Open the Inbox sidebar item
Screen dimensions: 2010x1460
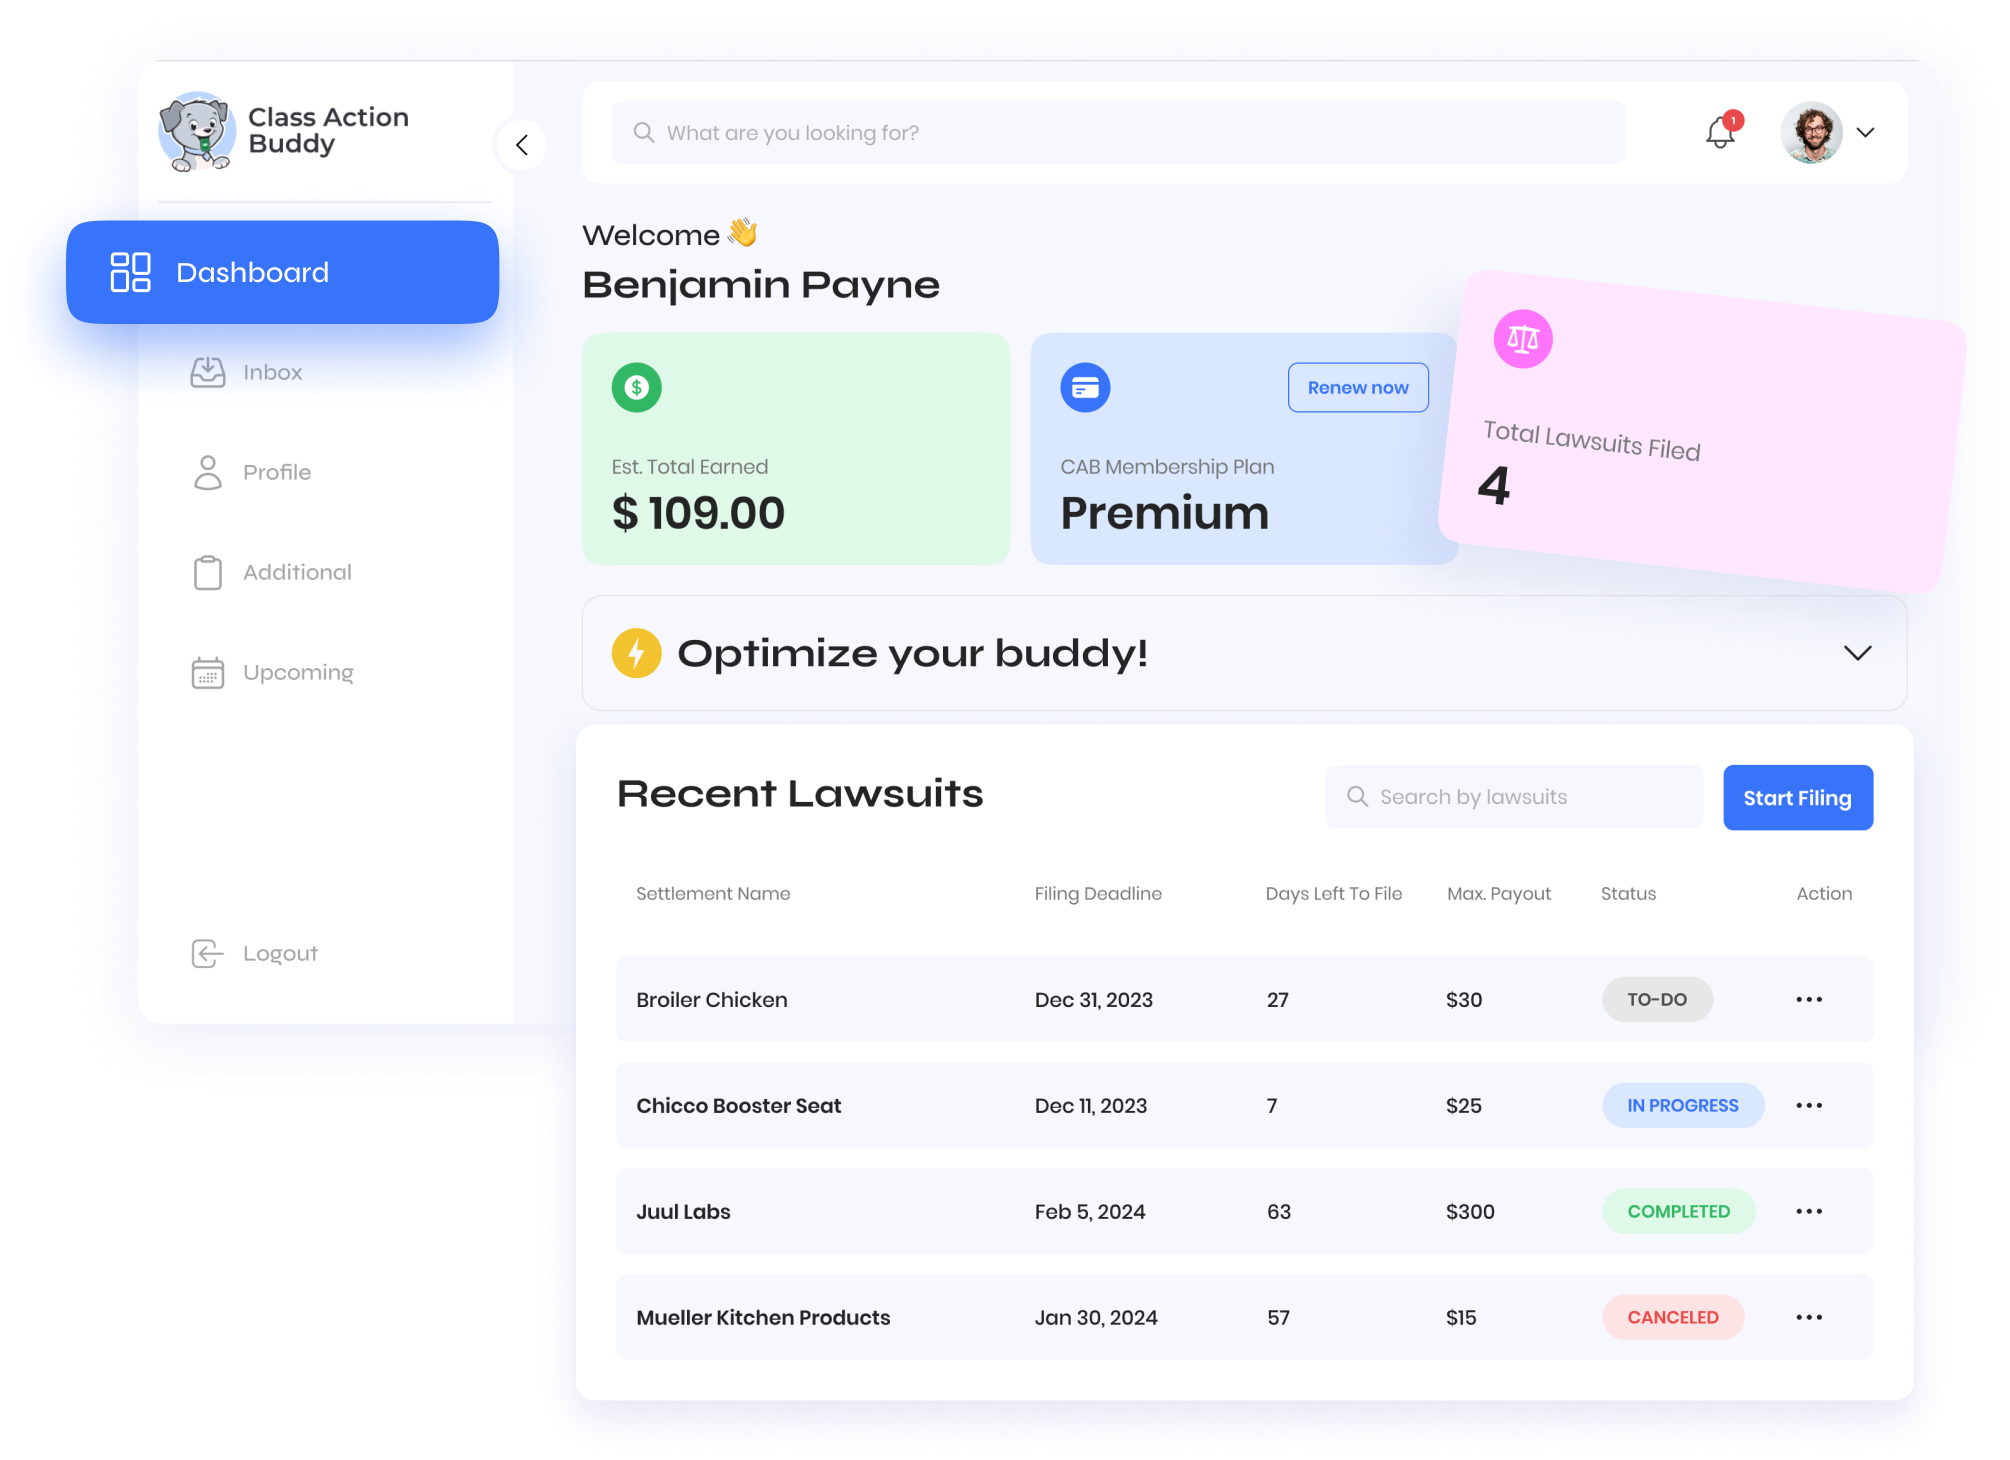pos(271,372)
